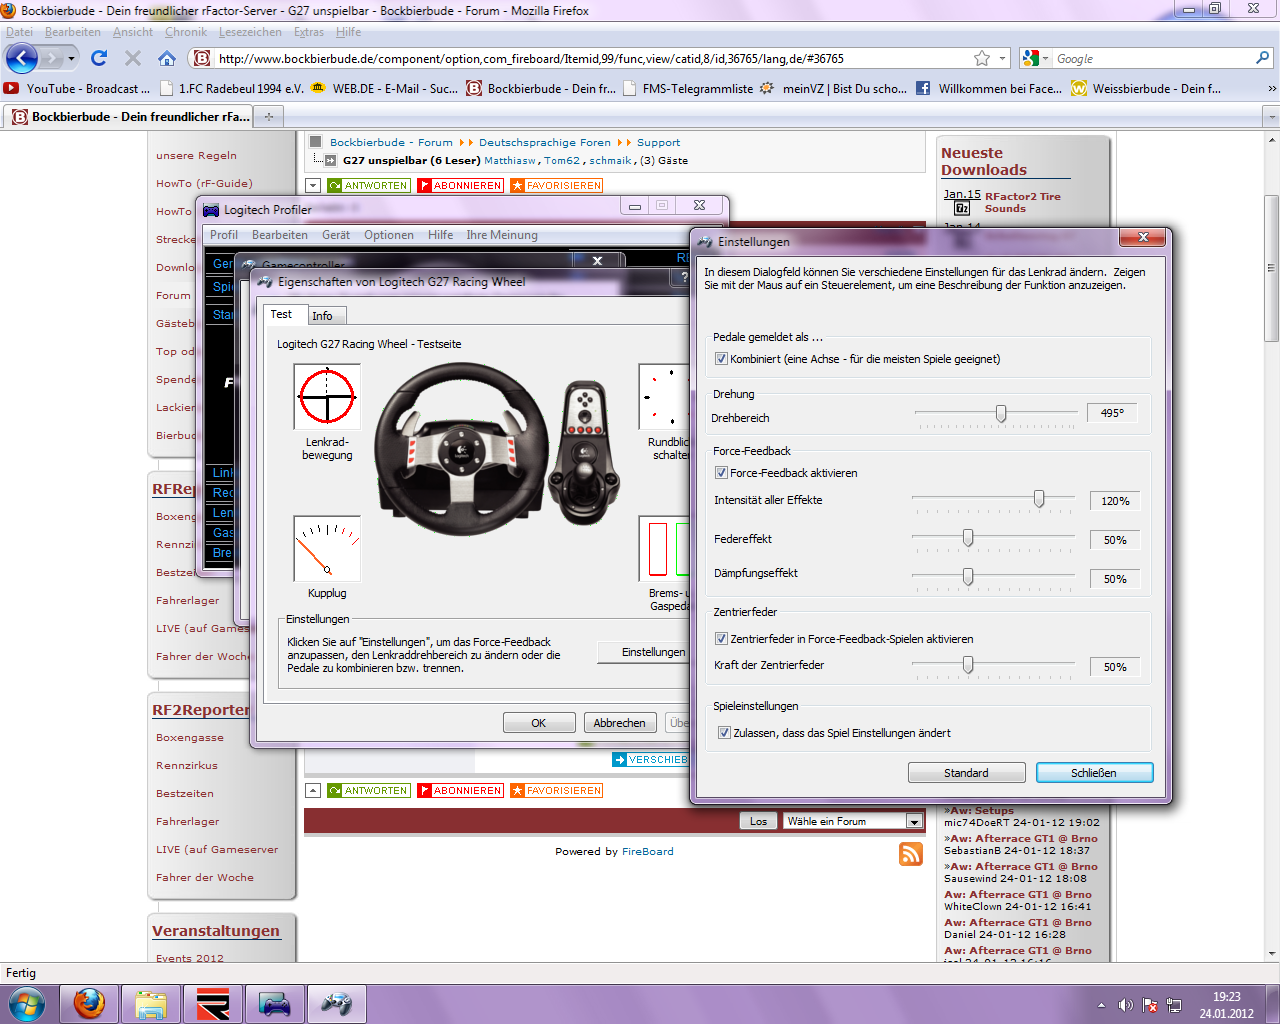Click the Drehbereich slider handle
This screenshot has width=1280, height=1024.
[x=1000, y=413]
